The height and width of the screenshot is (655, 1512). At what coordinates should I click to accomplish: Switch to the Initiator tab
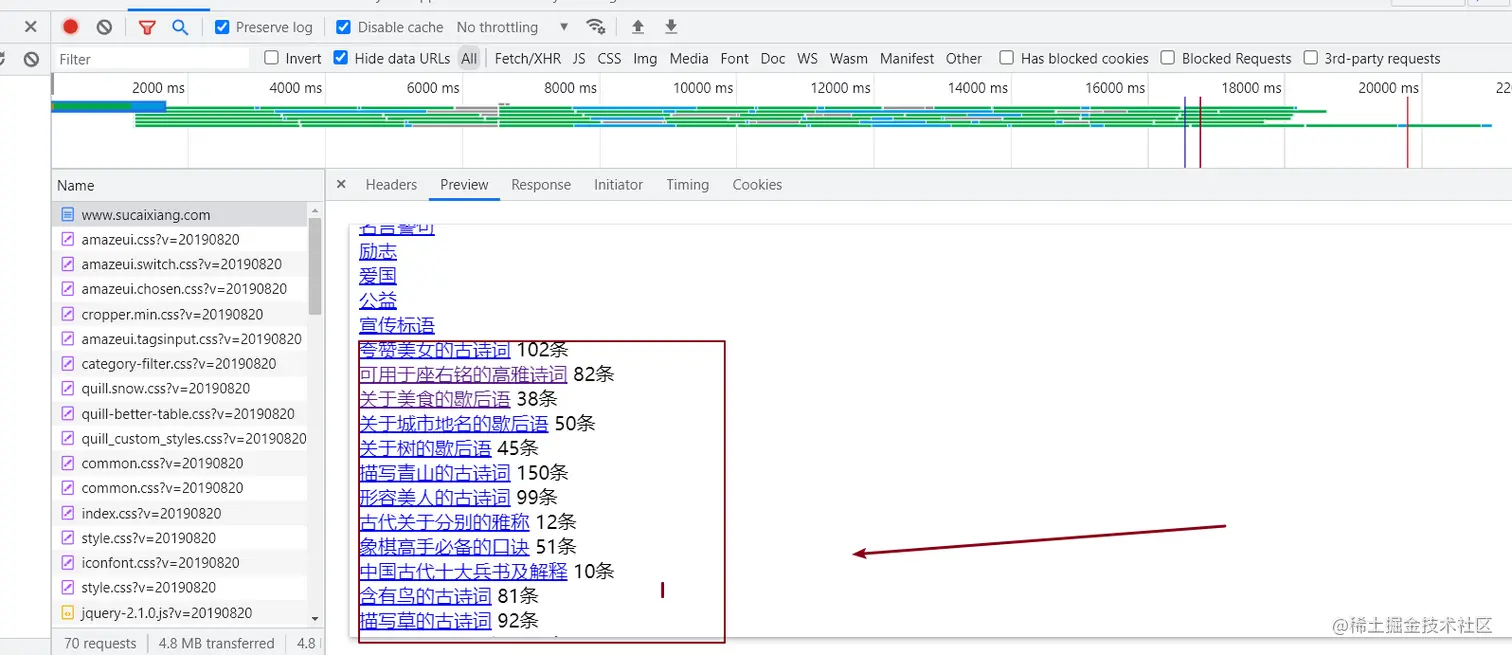[x=618, y=185]
